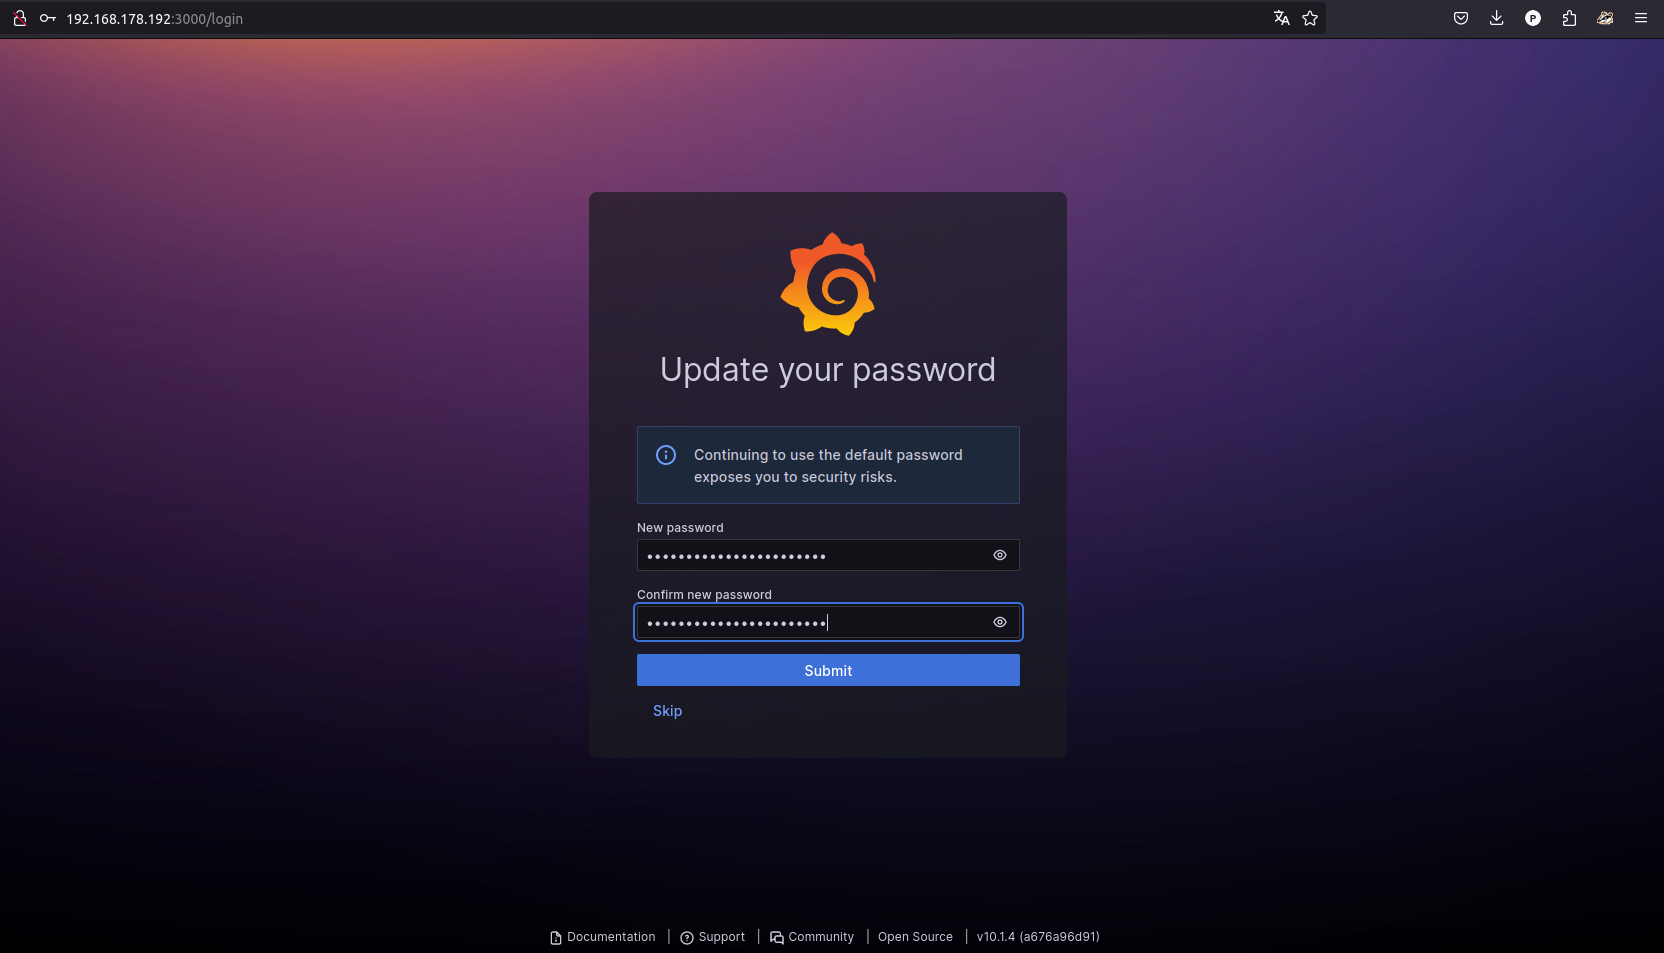Click the translate page icon
1664x953 pixels.
[1281, 18]
